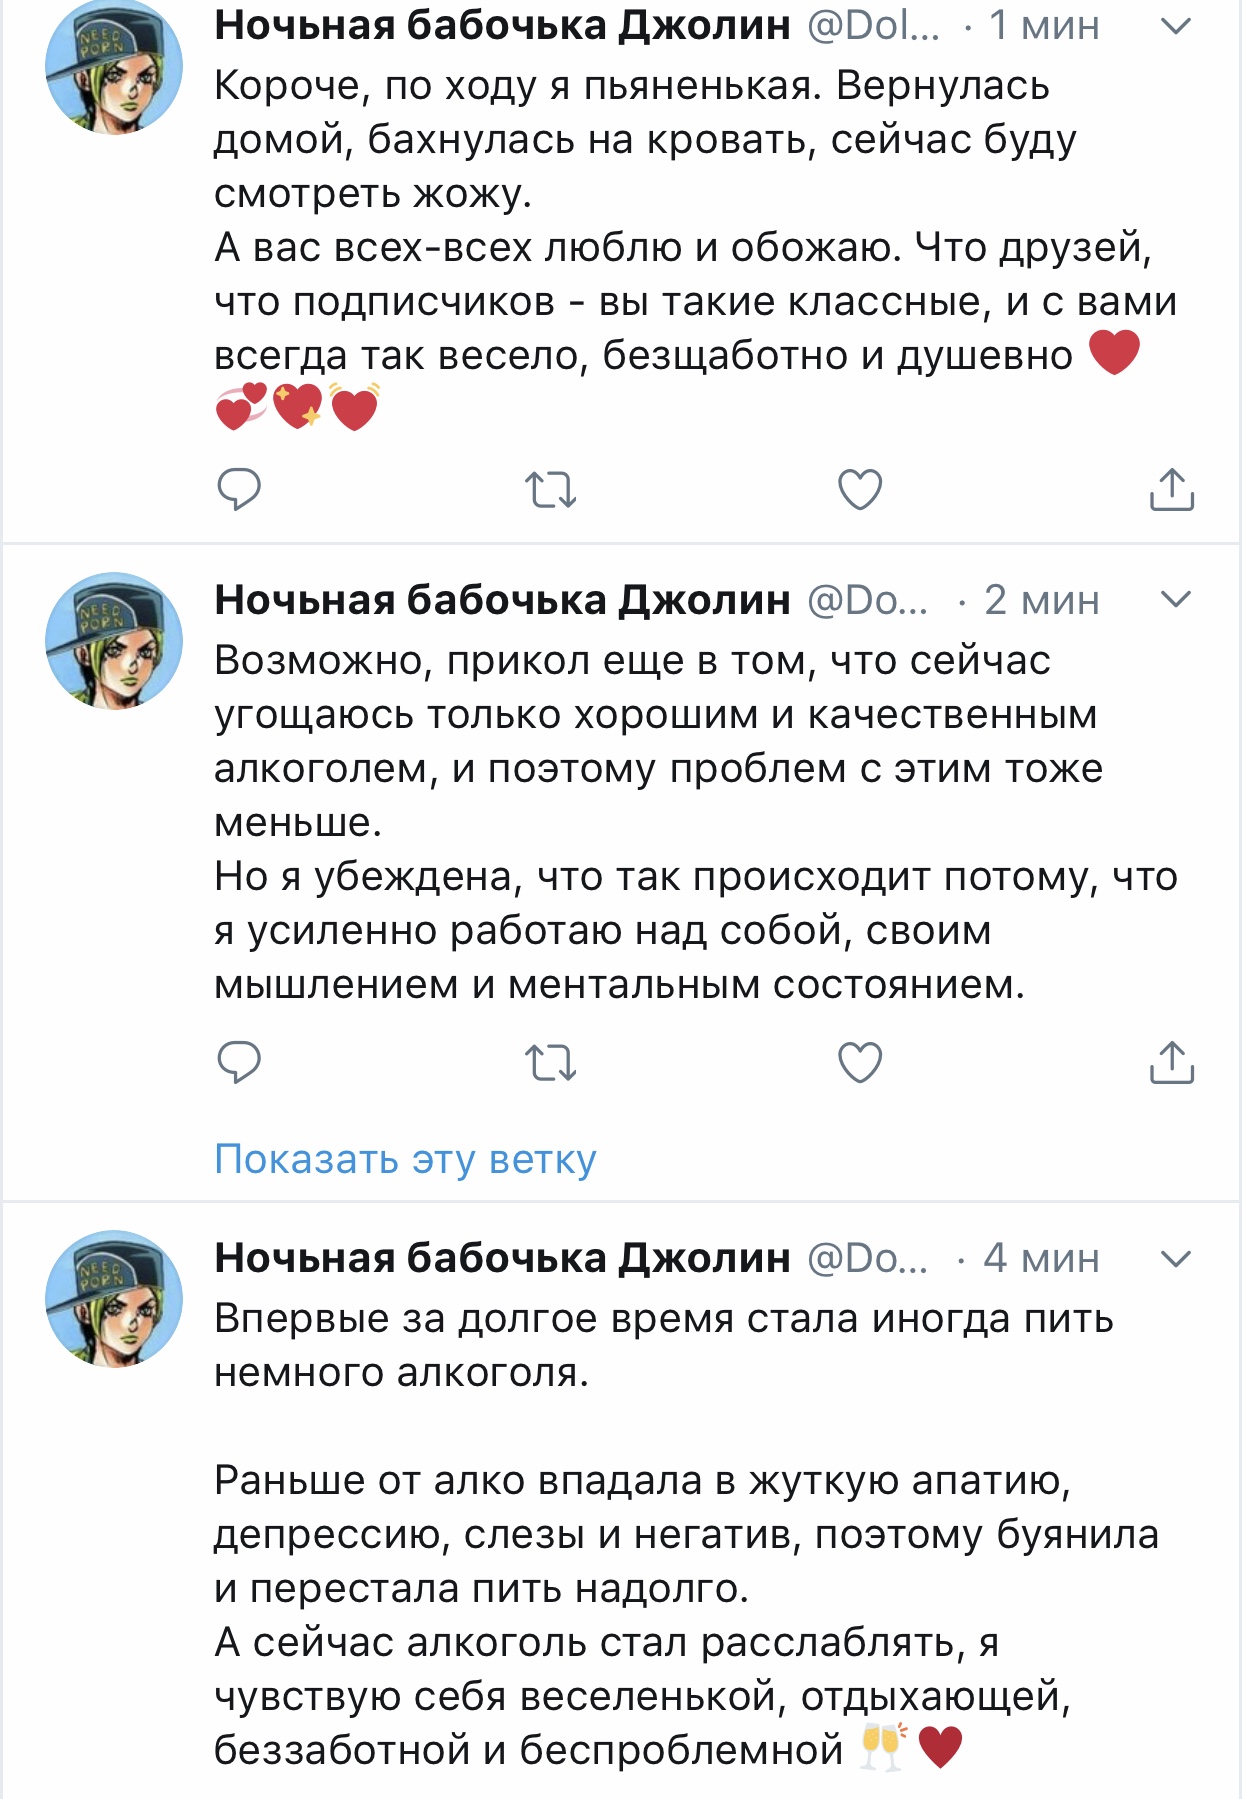Share the 1 мин tweet
Screen dimensions: 1242x1799
click(x=1171, y=489)
